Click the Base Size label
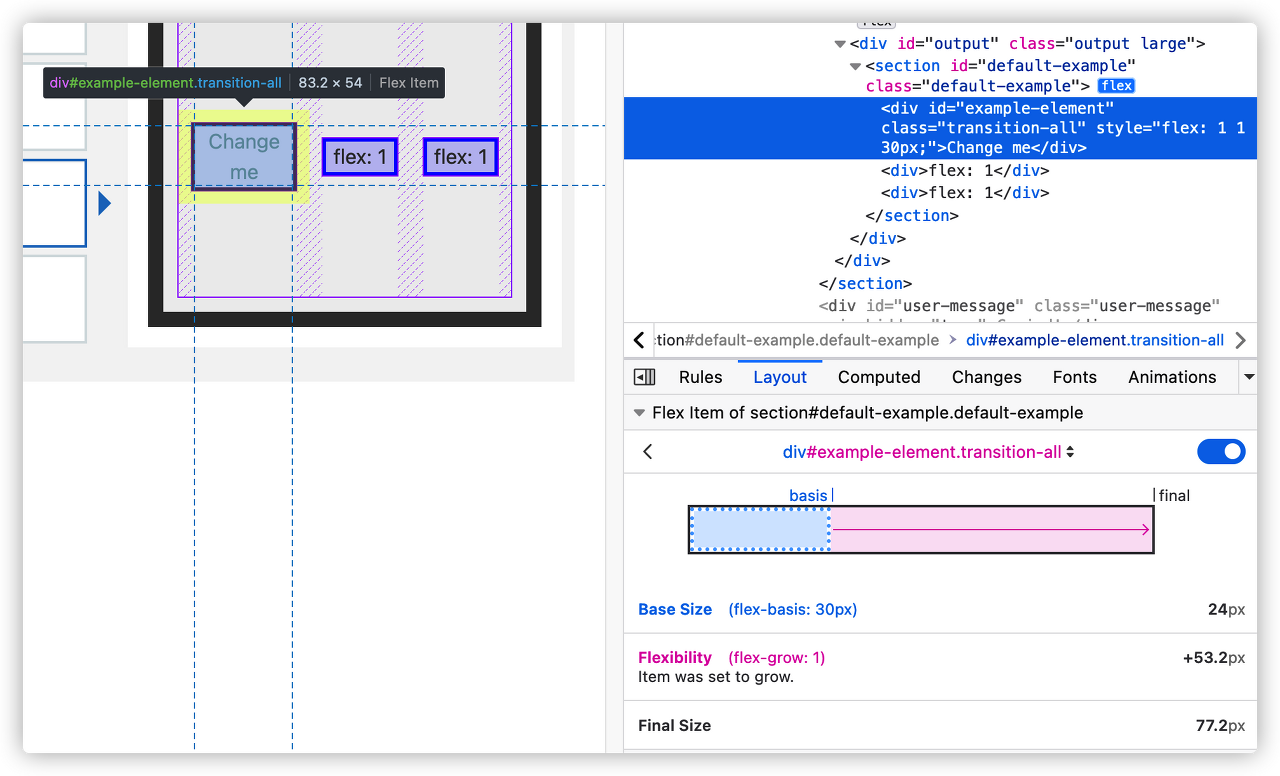 tap(675, 609)
